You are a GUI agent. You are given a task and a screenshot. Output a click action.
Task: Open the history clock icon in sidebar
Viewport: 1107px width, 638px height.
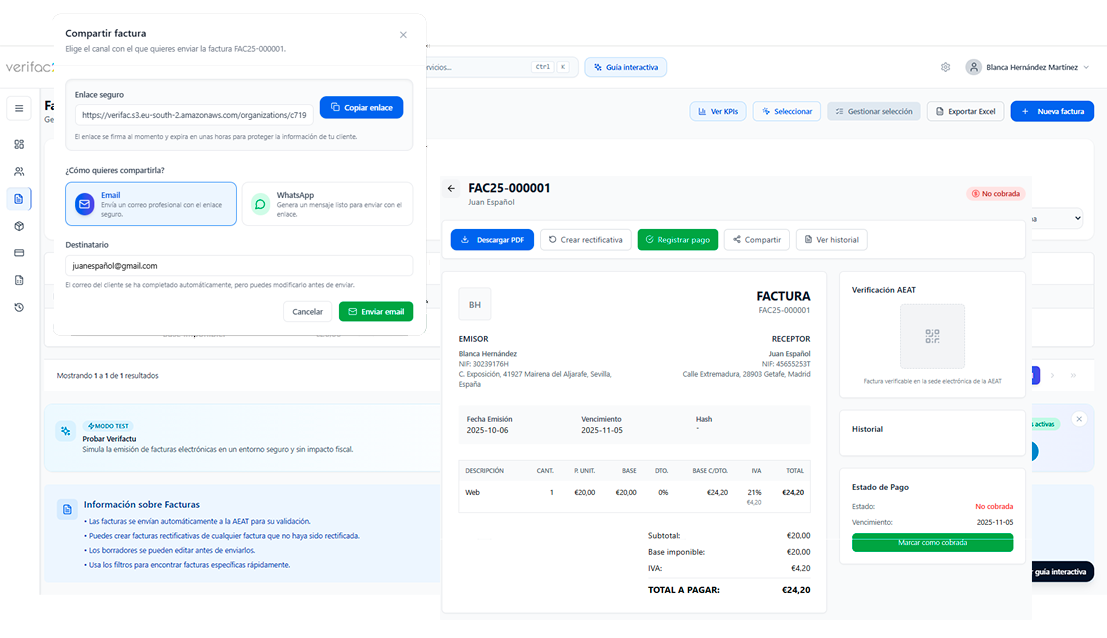tap(18, 309)
